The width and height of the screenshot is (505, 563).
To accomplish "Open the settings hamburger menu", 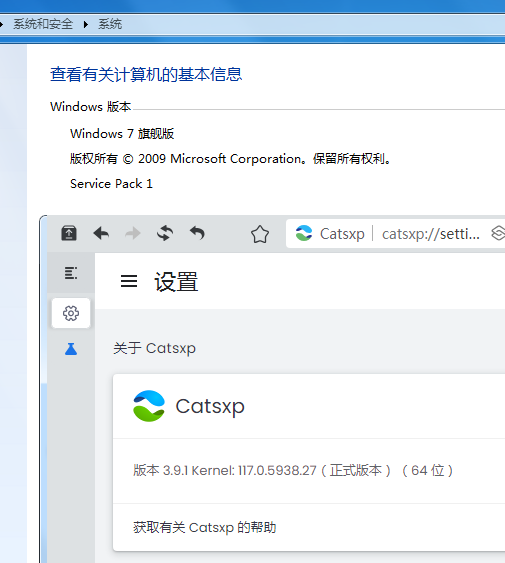I will click(129, 281).
